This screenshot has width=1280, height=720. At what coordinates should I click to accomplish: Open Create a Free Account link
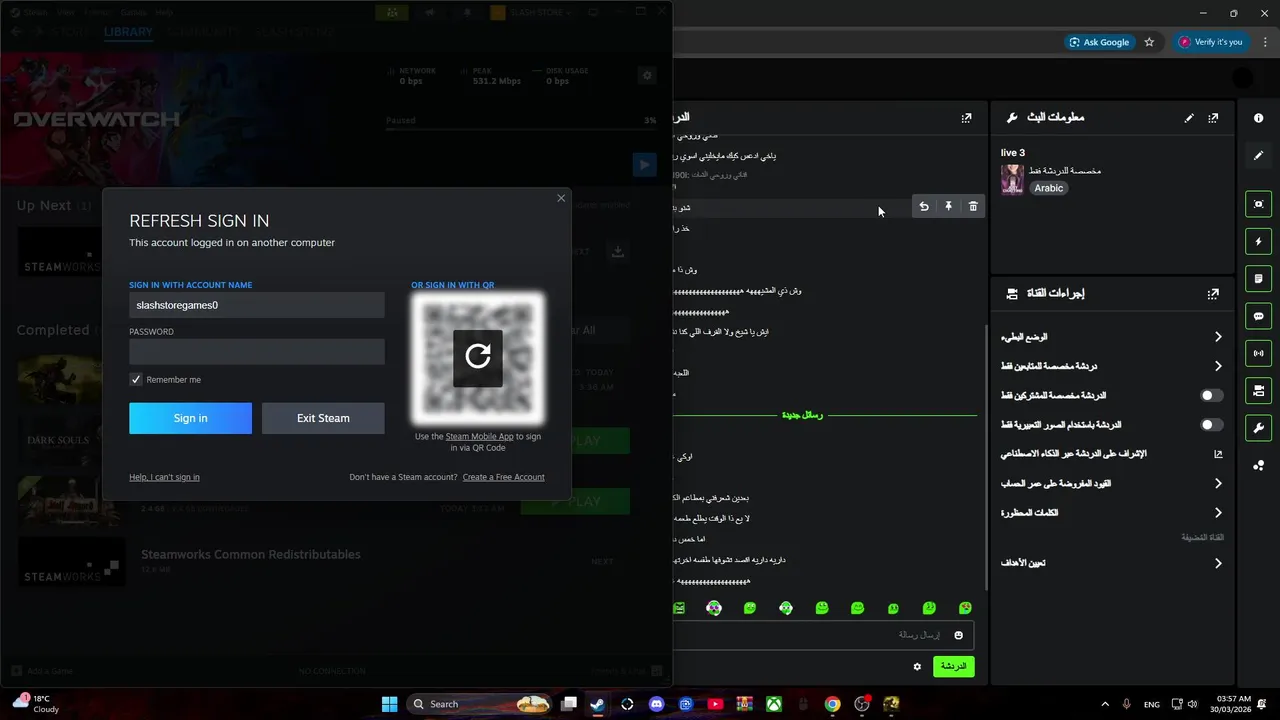pyautogui.click(x=503, y=477)
